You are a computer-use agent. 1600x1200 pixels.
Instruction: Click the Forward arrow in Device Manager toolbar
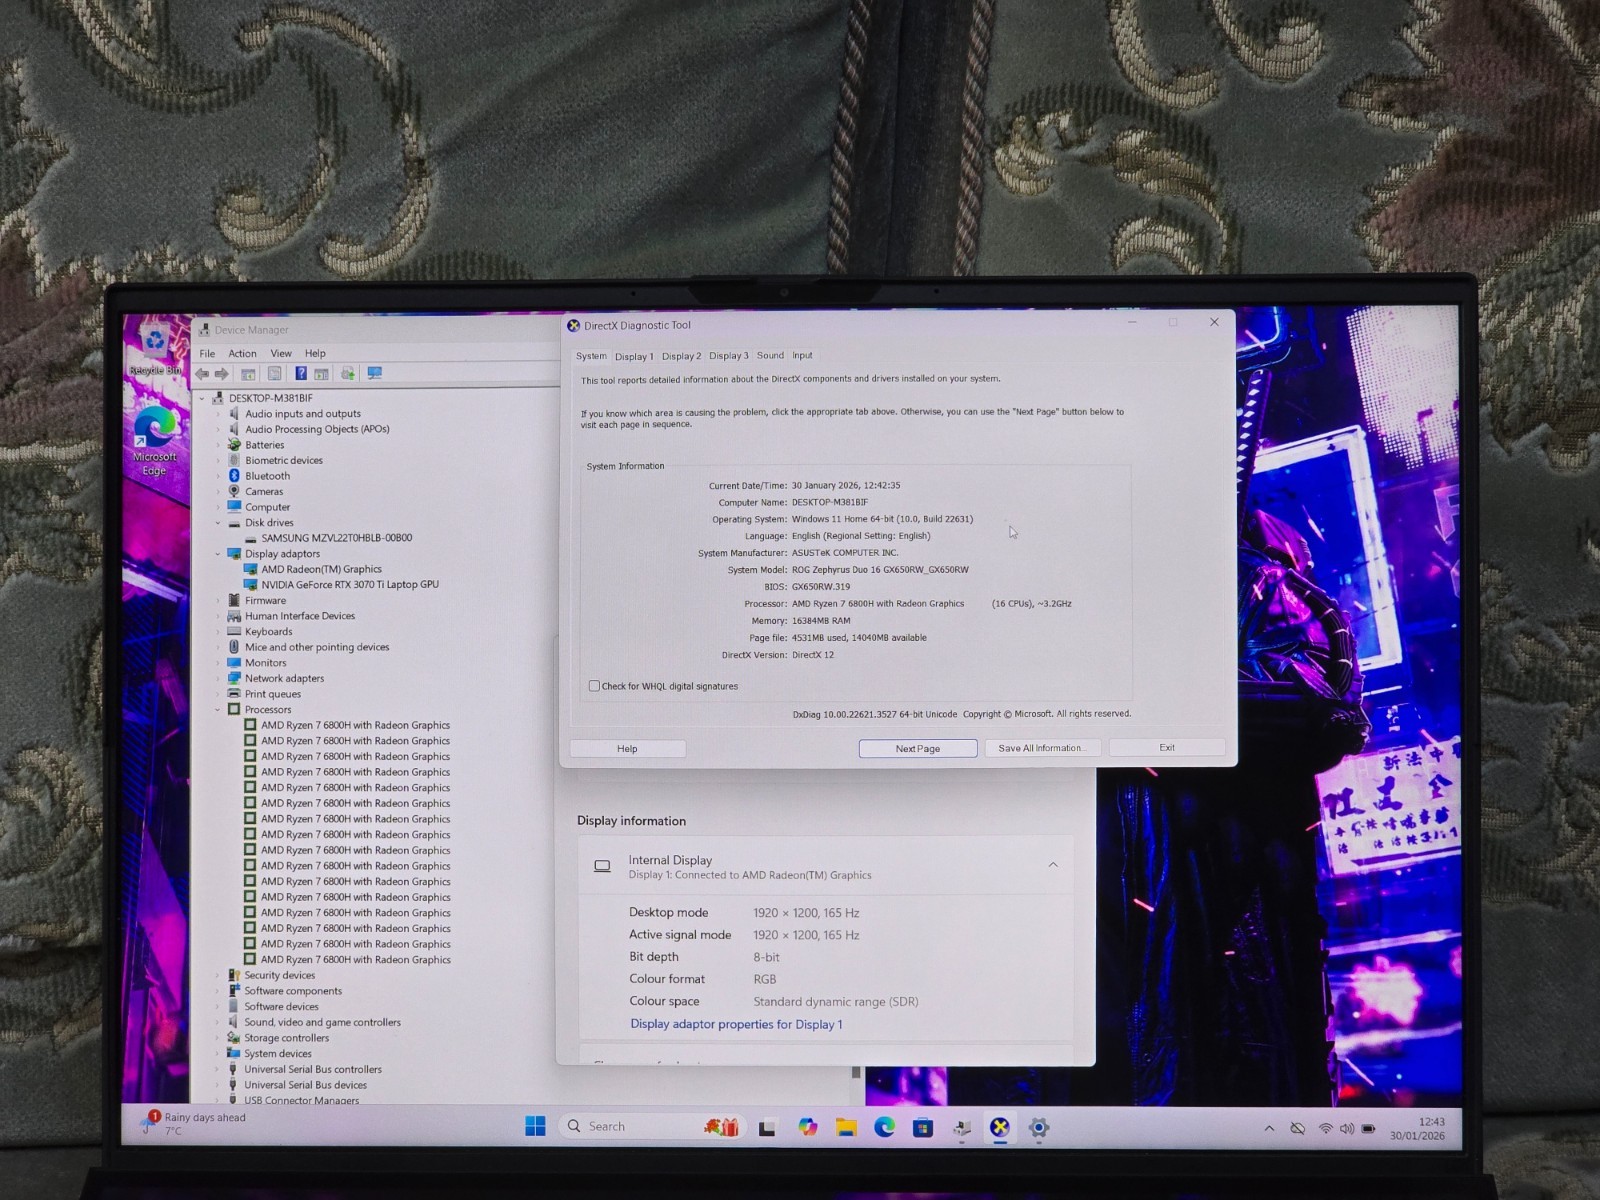click(x=222, y=374)
